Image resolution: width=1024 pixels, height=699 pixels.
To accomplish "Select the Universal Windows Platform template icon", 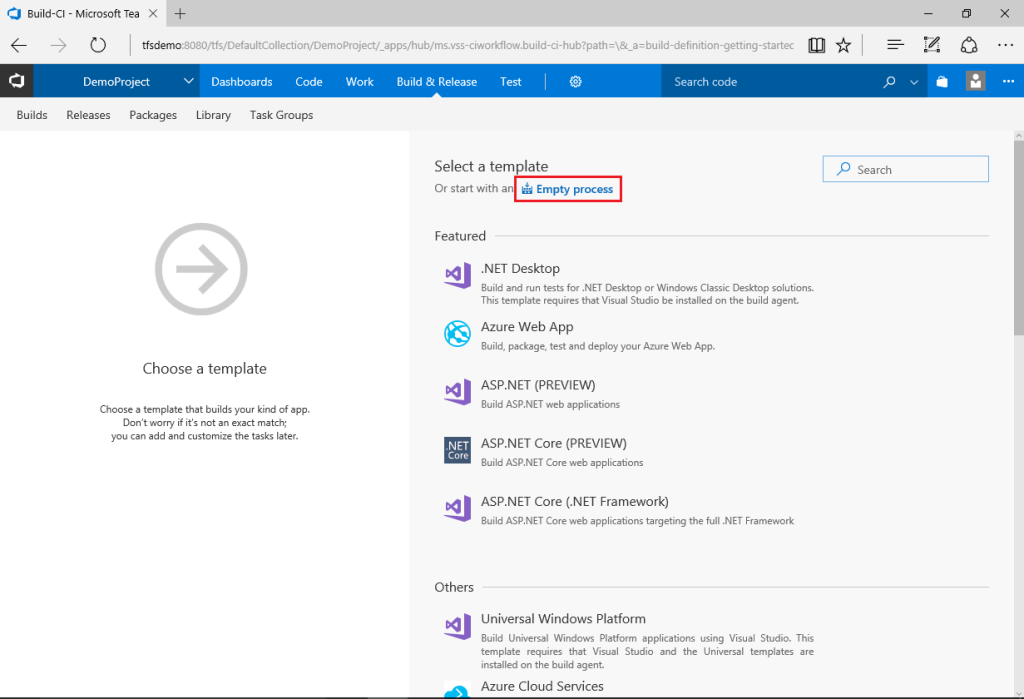I will click(x=457, y=626).
